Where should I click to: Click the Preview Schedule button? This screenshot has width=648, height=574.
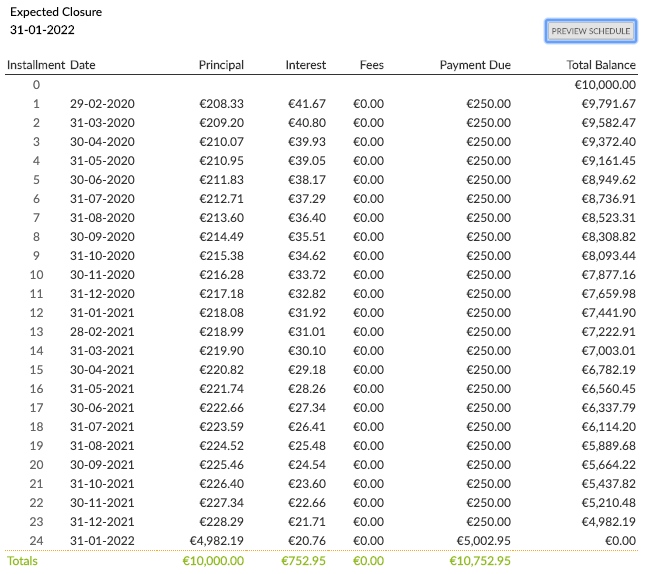(x=591, y=31)
